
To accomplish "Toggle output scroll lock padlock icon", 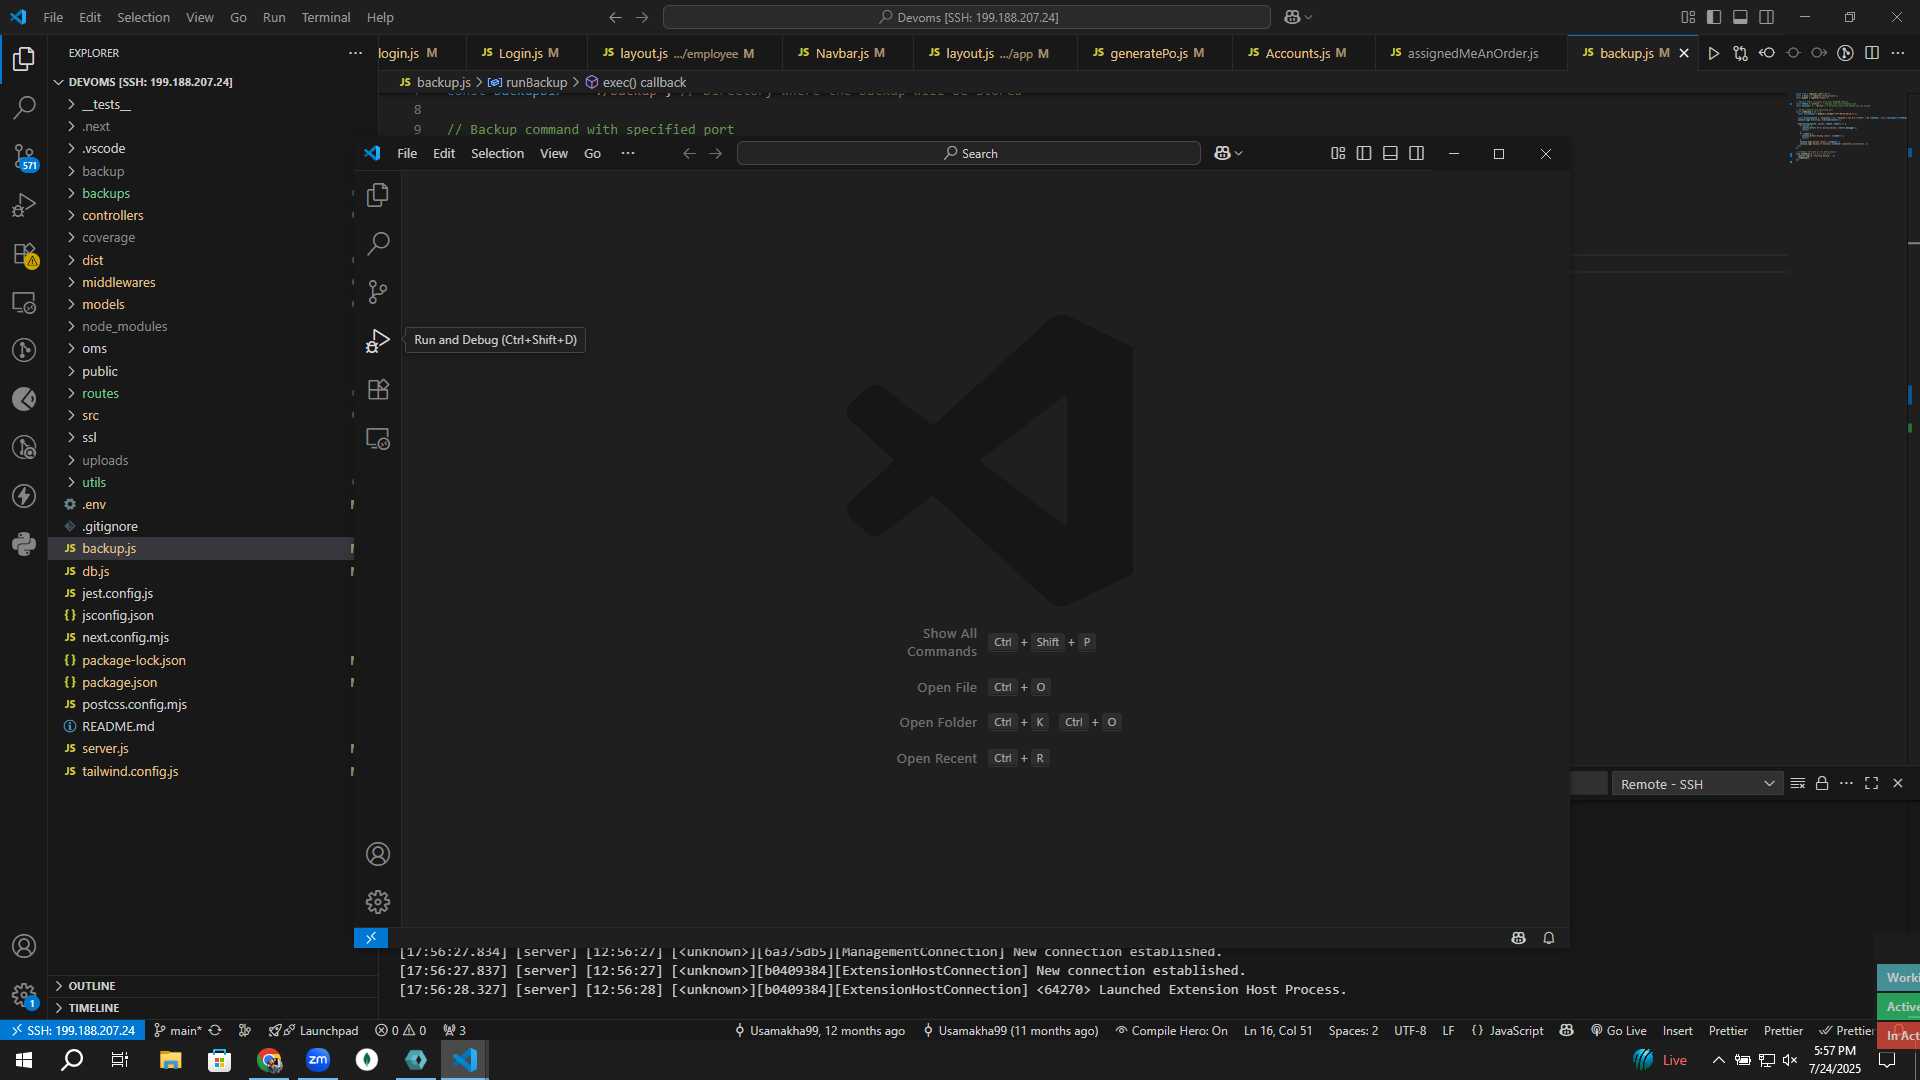I will (x=1822, y=784).
